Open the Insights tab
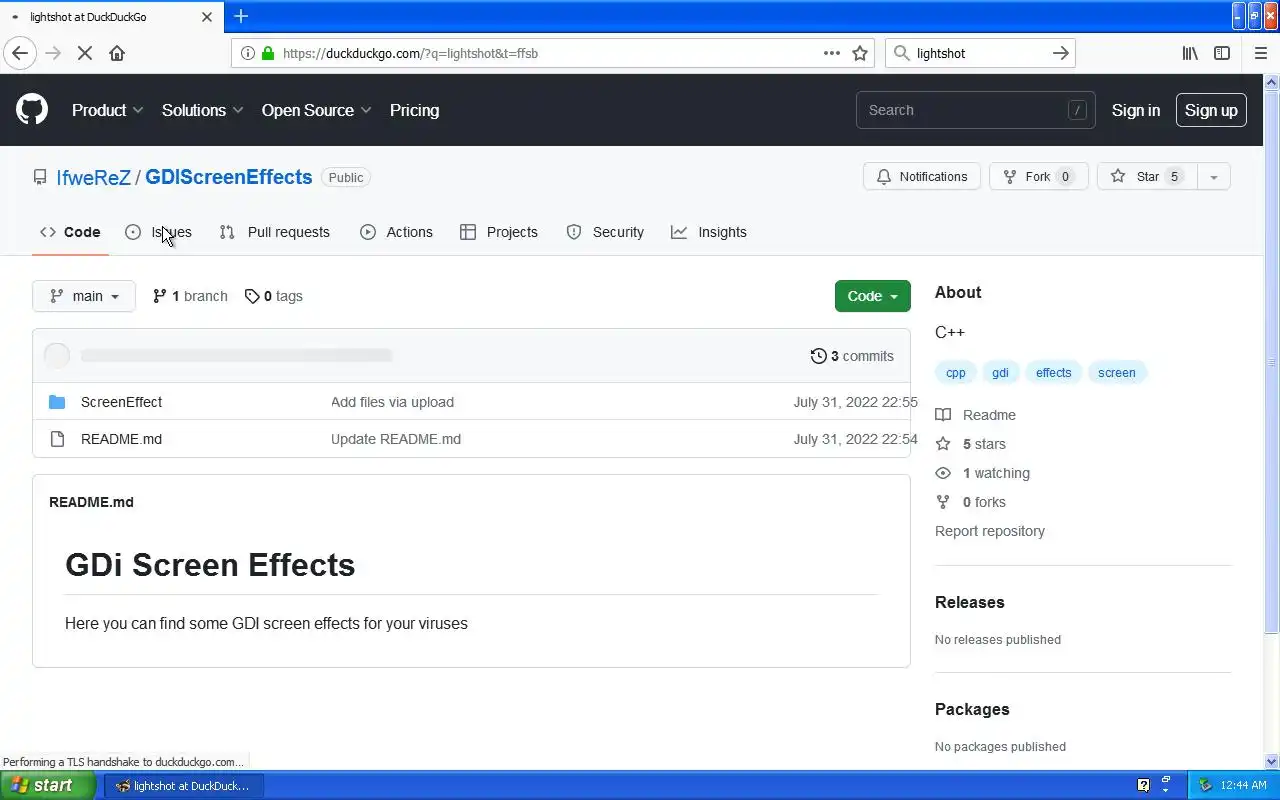This screenshot has height=800, width=1280. pyautogui.click(x=709, y=232)
